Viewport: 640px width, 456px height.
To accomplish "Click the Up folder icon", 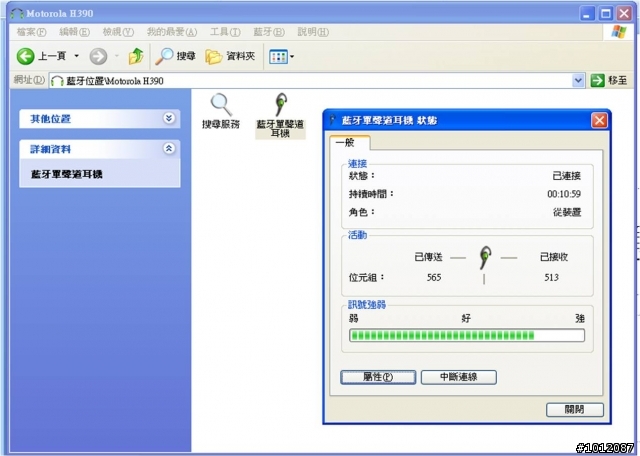I will [136, 56].
